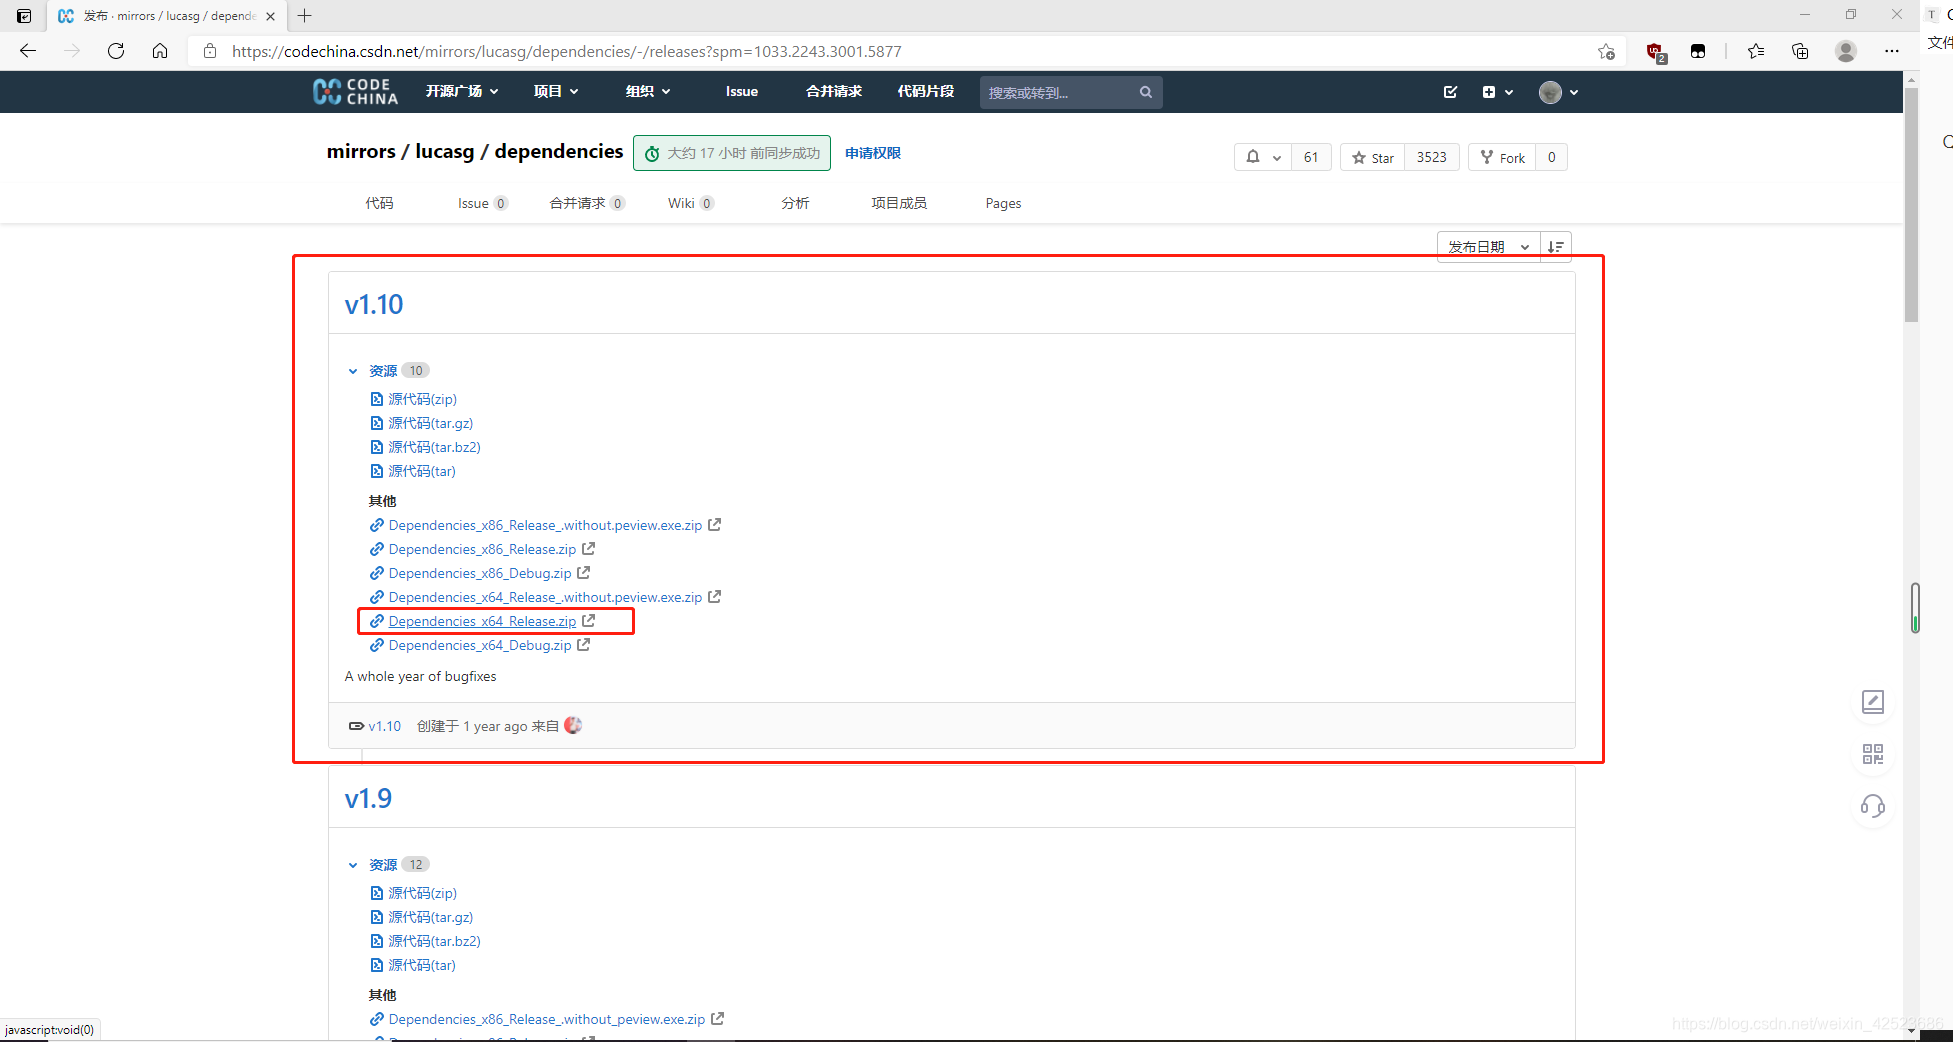Viewport: 1953px width, 1042px height.
Task: Click the browser profile avatar icon
Action: coord(1846,51)
